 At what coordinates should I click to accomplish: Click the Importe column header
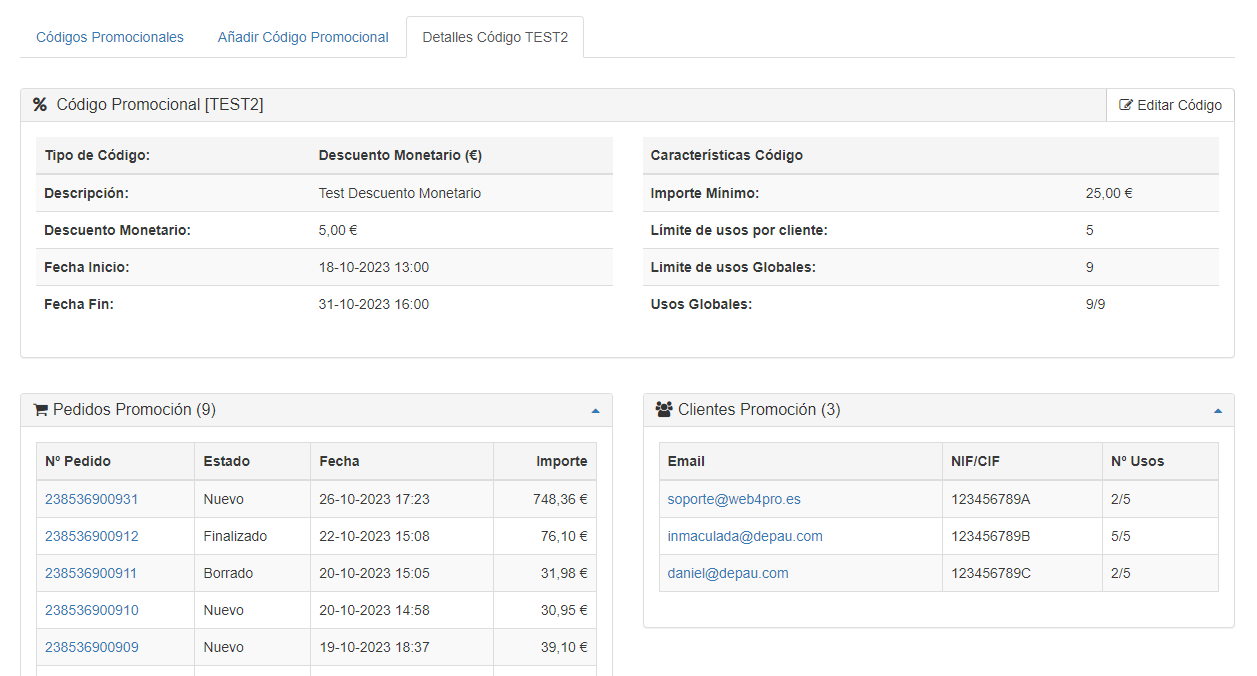(561, 461)
